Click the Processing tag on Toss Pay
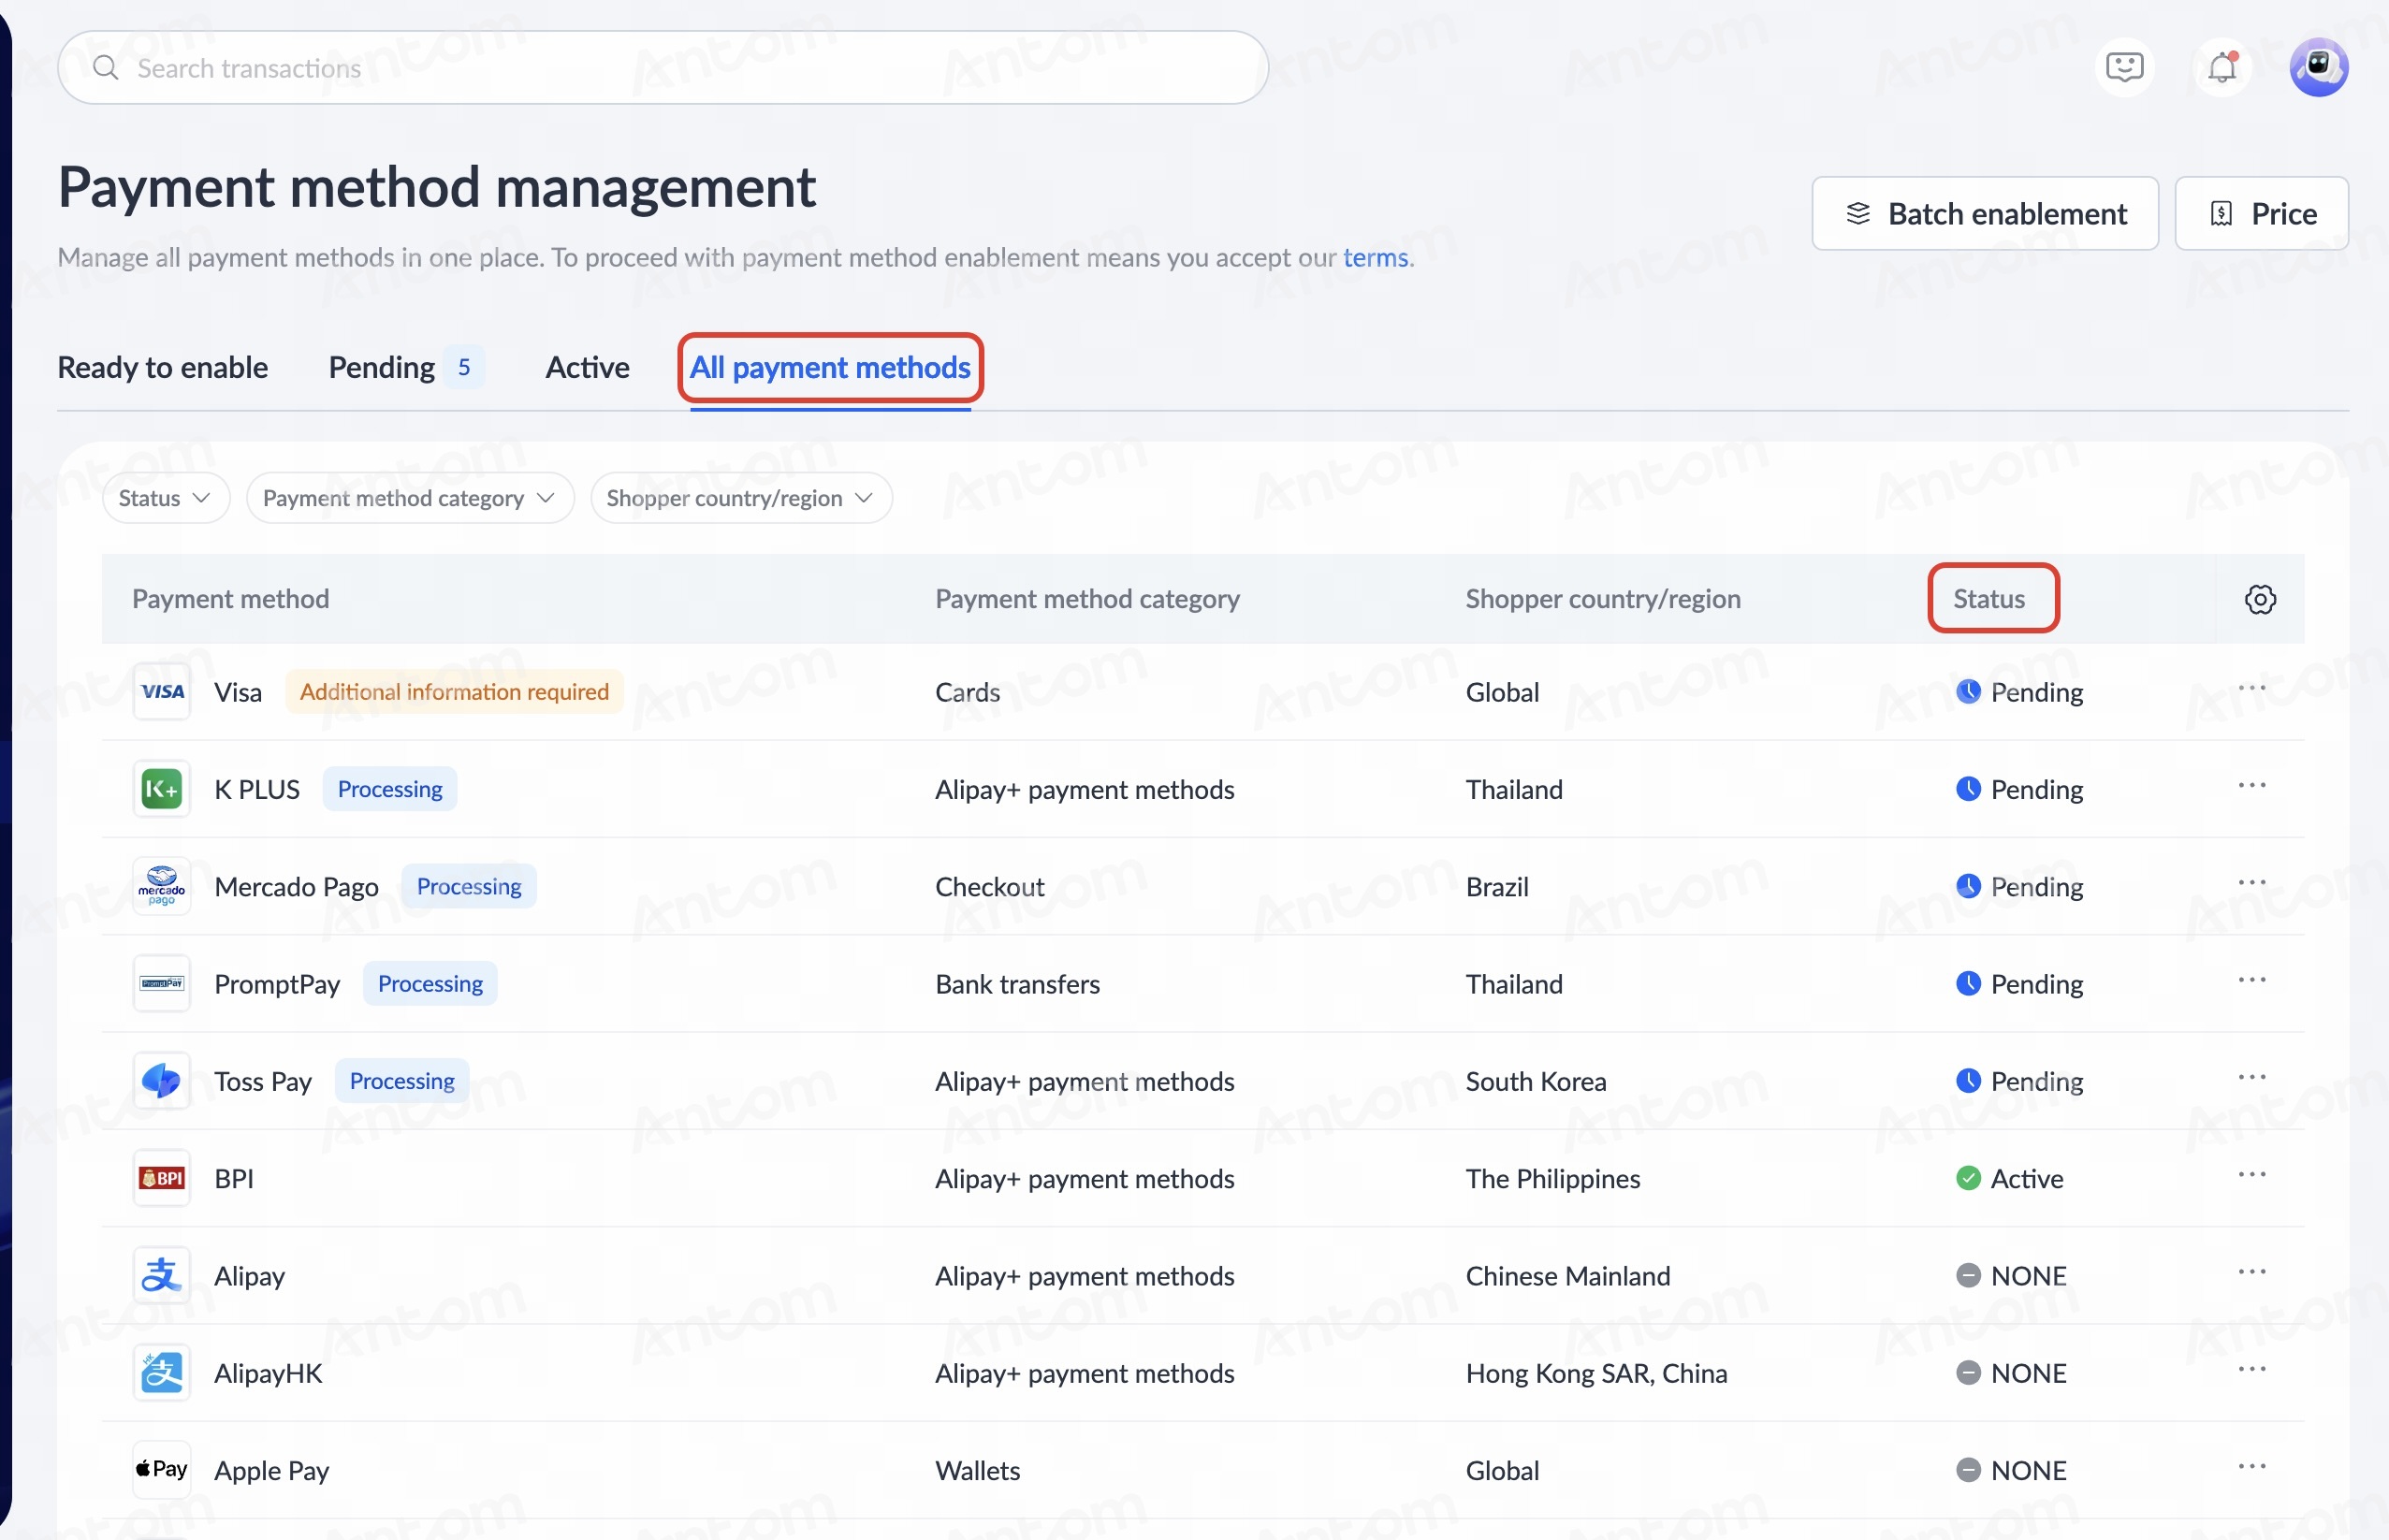2389x1540 pixels. click(402, 1081)
